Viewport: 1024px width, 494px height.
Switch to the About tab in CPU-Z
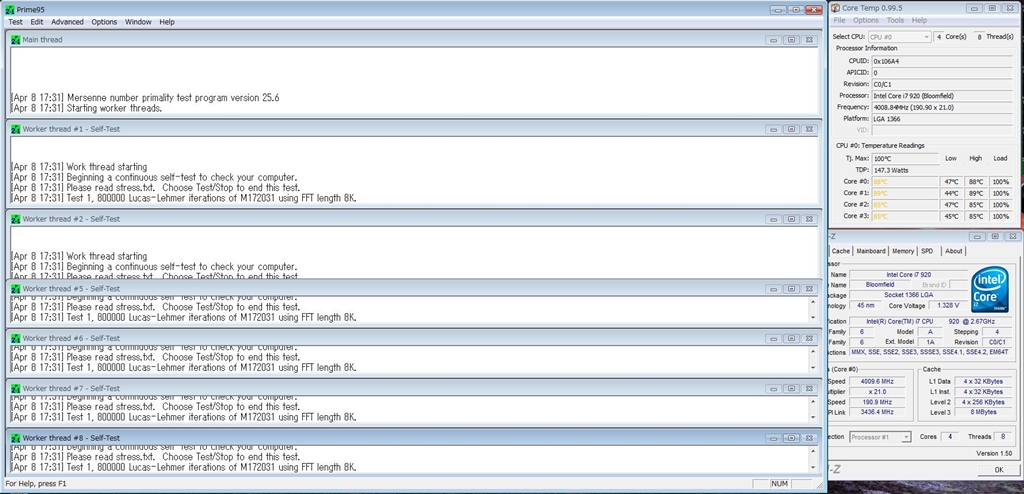point(953,251)
